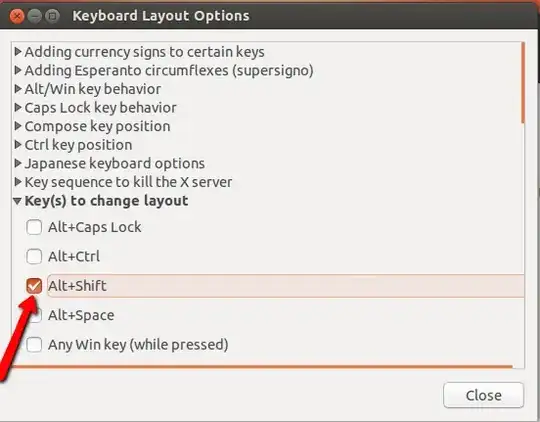This screenshot has width=540, height=422.
Task: Enable Any Win key (while pressed) checkbox
Action: coord(34,344)
